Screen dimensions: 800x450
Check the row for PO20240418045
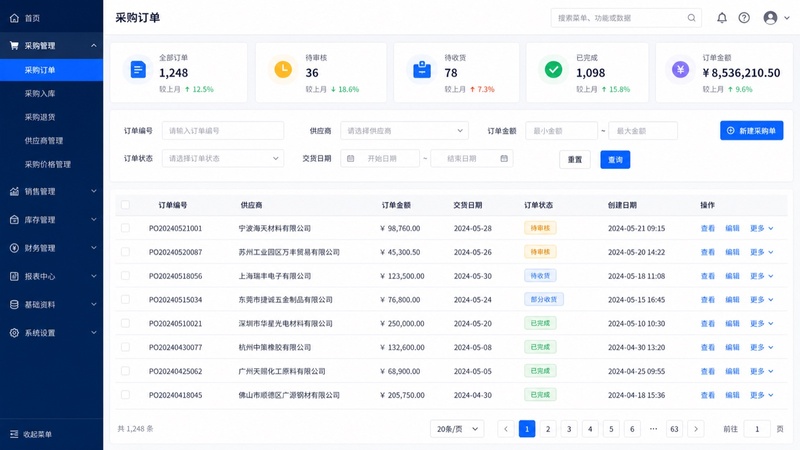126,395
